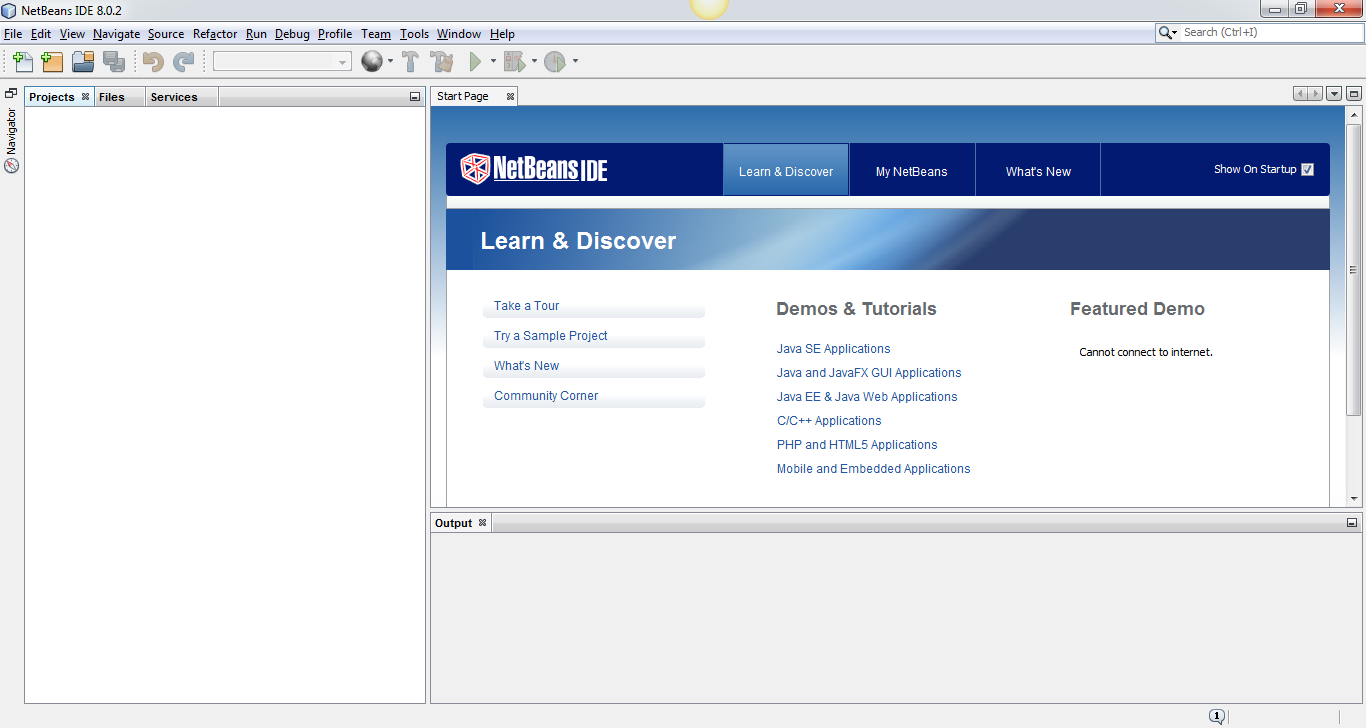1366x728 pixels.
Task: Click the Build Project hammer icon
Action: pyautogui.click(x=410, y=62)
